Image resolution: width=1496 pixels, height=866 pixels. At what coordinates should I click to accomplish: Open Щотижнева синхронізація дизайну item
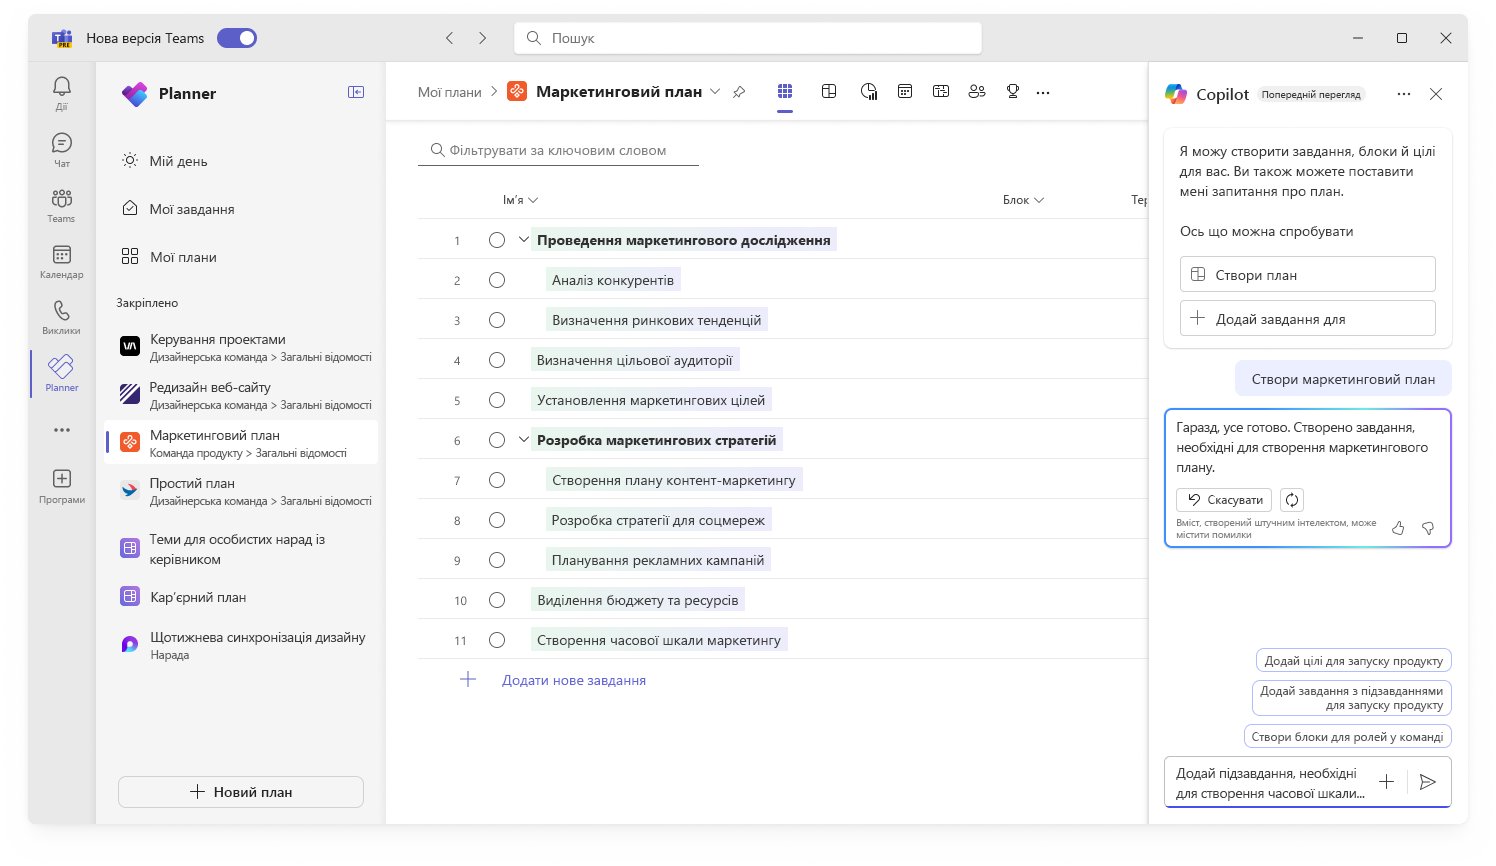pos(241,645)
